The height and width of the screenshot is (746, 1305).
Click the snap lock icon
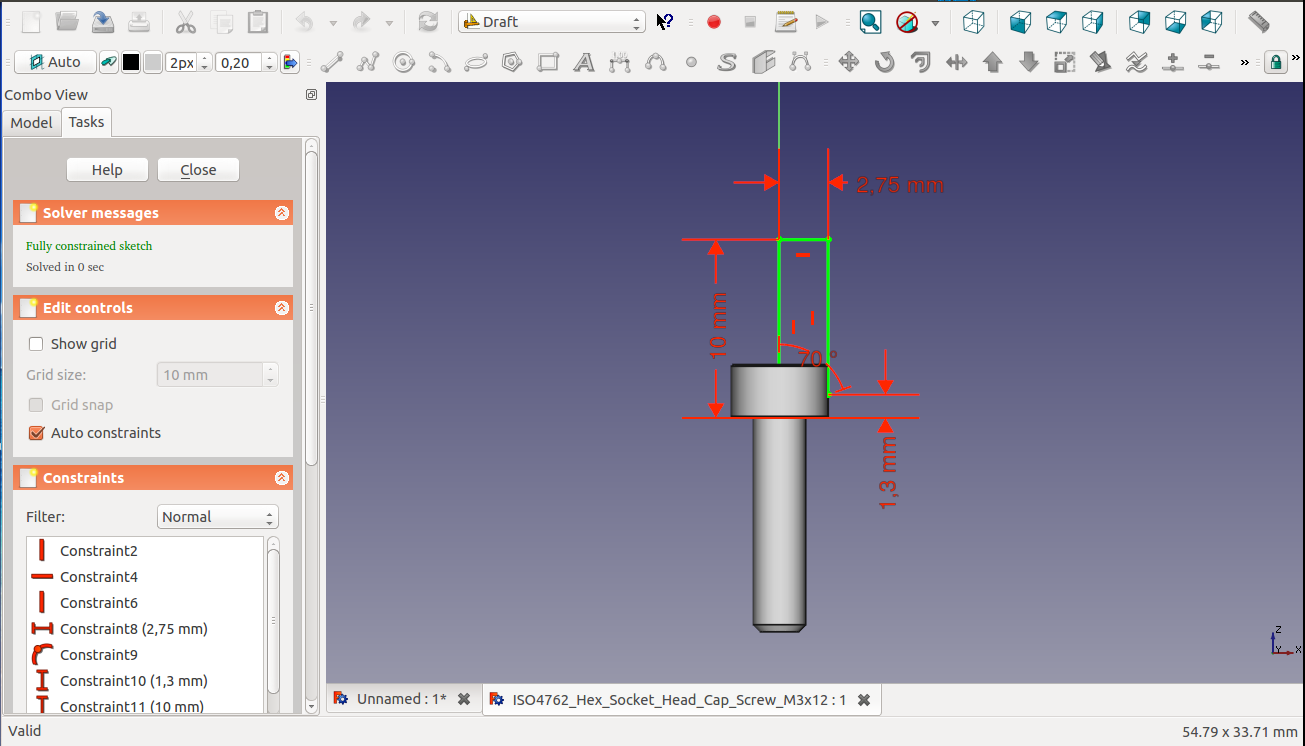(1275, 63)
